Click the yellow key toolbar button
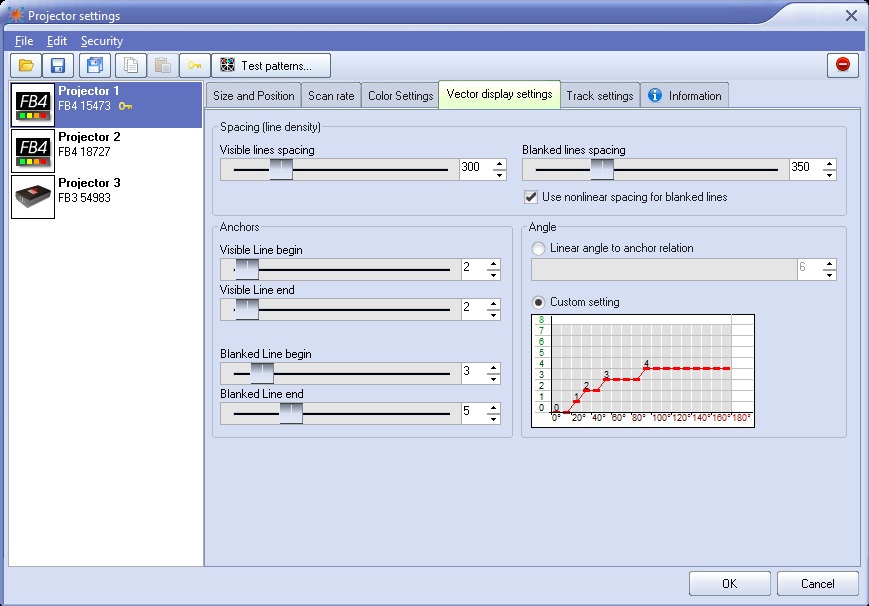 pos(194,66)
